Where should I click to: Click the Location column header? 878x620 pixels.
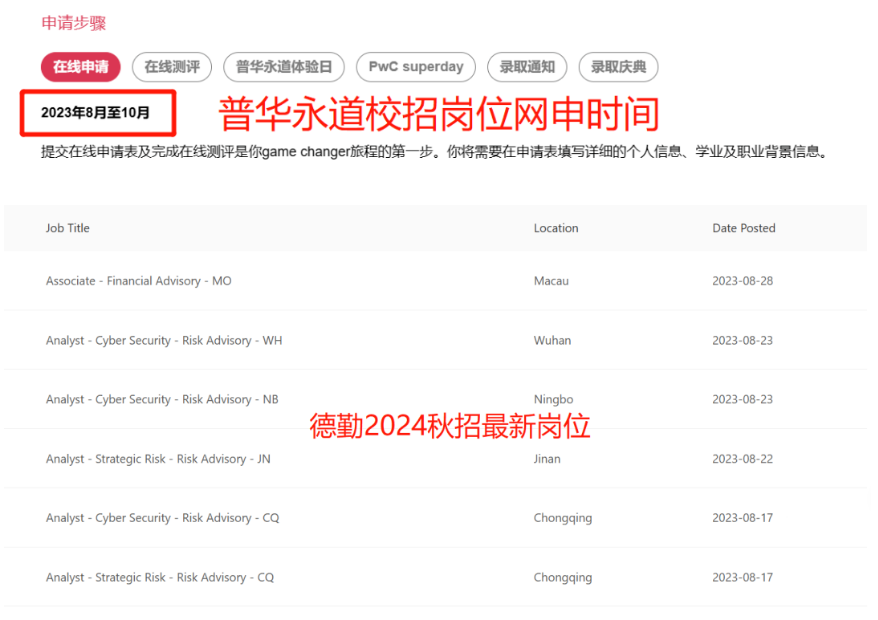click(x=556, y=228)
